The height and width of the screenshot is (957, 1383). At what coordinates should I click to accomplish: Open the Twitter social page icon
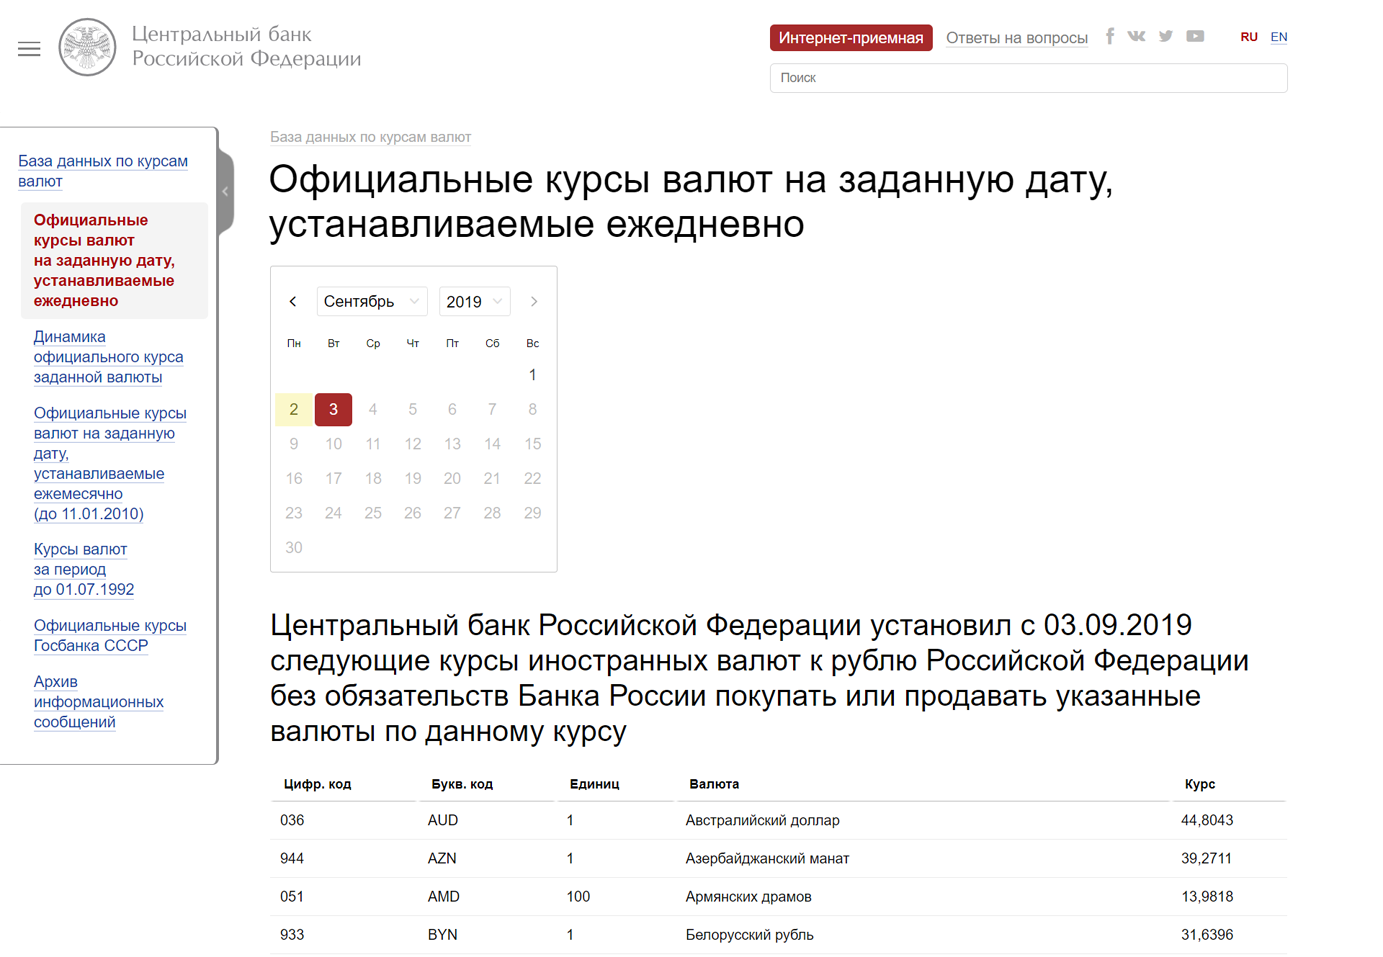pos(1165,36)
